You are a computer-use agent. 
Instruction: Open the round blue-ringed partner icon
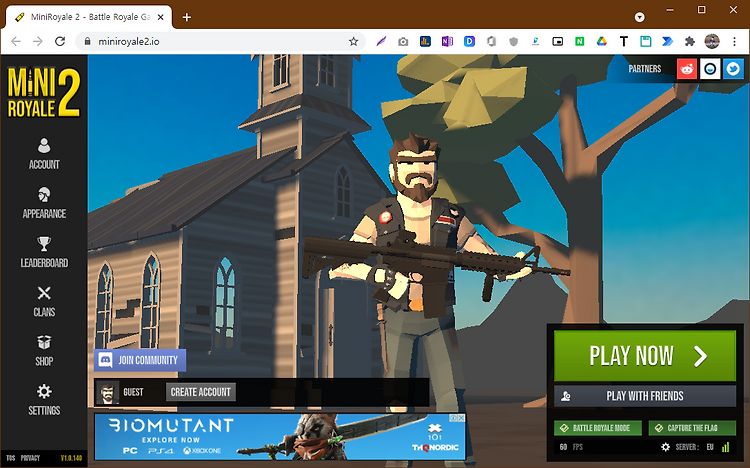point(710,69)
